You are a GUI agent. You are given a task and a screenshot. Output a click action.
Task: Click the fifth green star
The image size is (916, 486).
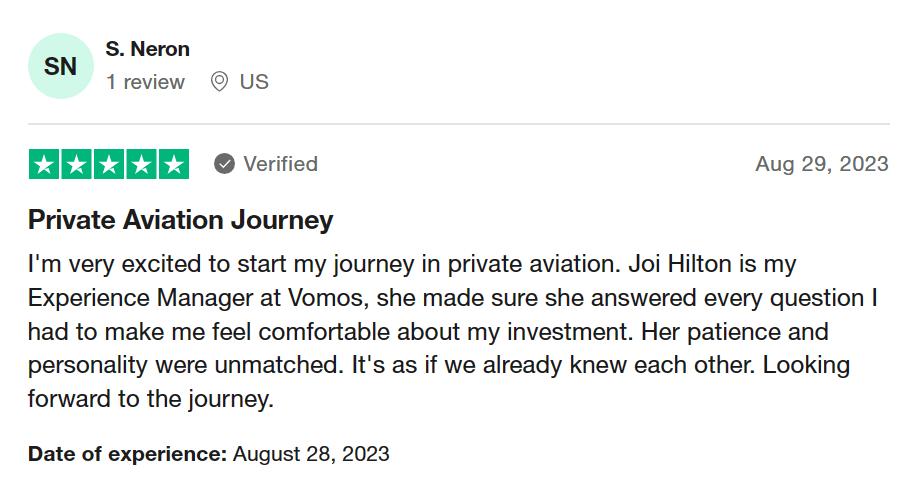point(174,164)
